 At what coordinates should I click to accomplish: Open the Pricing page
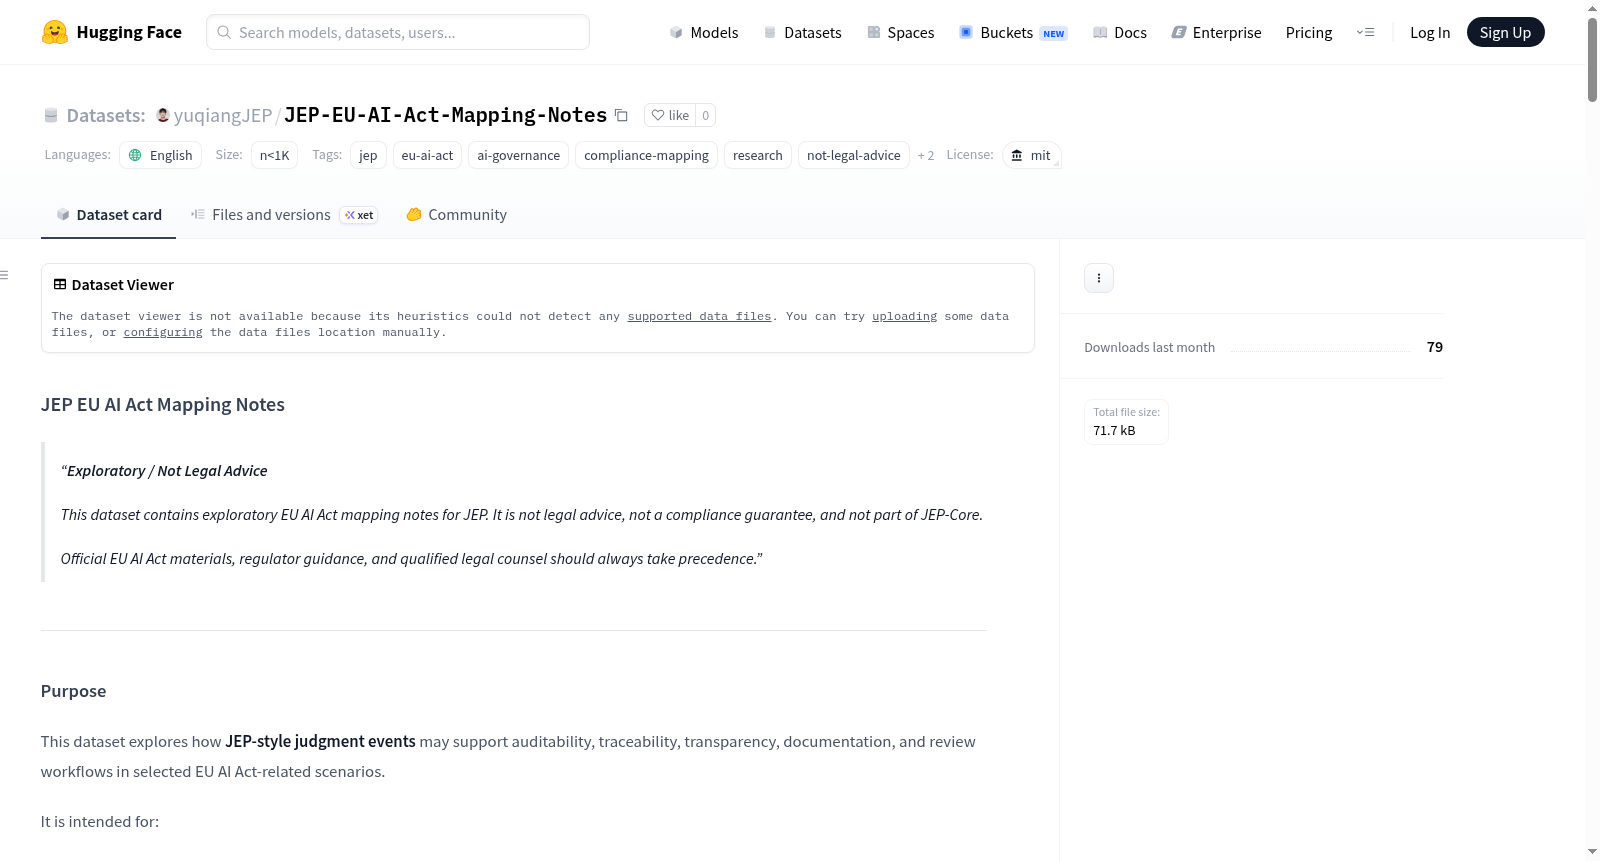(x=1309, y=32)
